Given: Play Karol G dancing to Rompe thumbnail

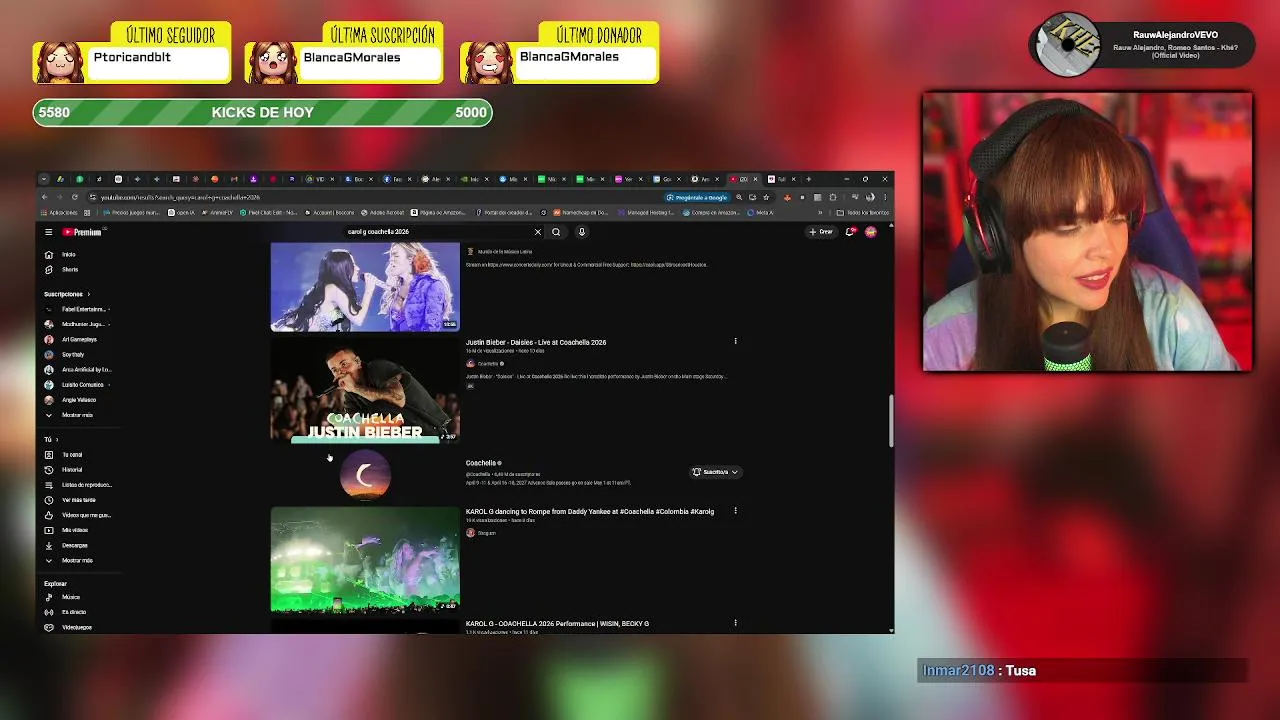Looking at the screenshot, I should click(365, 559).
